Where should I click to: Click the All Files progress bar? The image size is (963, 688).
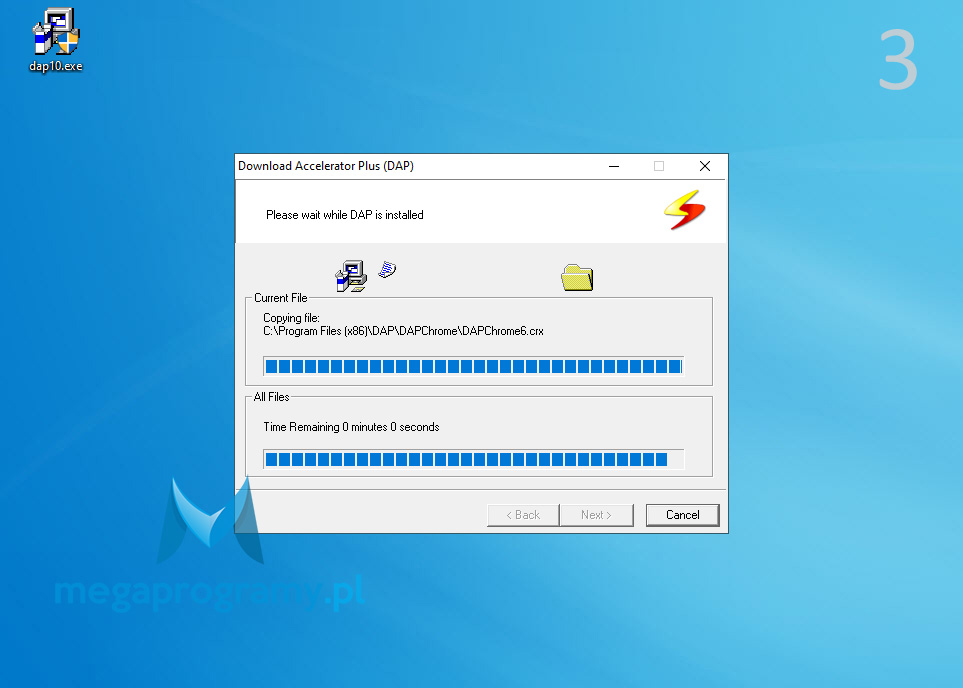pyautogui.click(x=474, y=459)
